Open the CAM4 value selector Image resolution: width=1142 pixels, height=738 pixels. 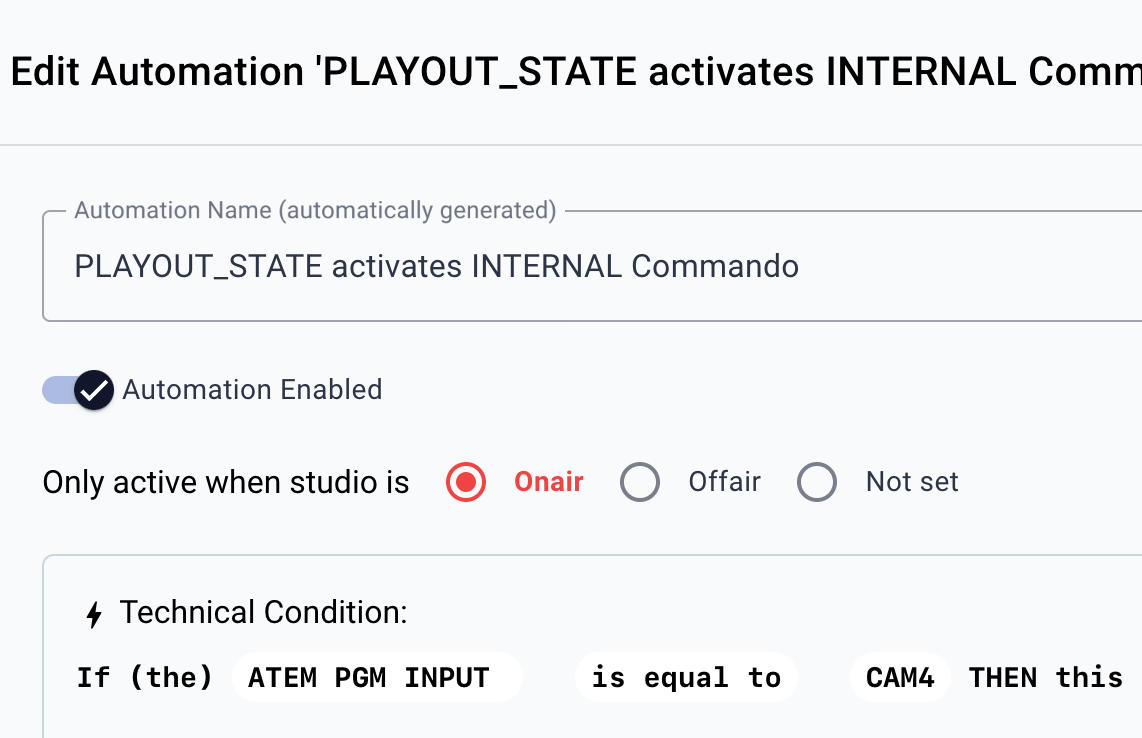900,678
